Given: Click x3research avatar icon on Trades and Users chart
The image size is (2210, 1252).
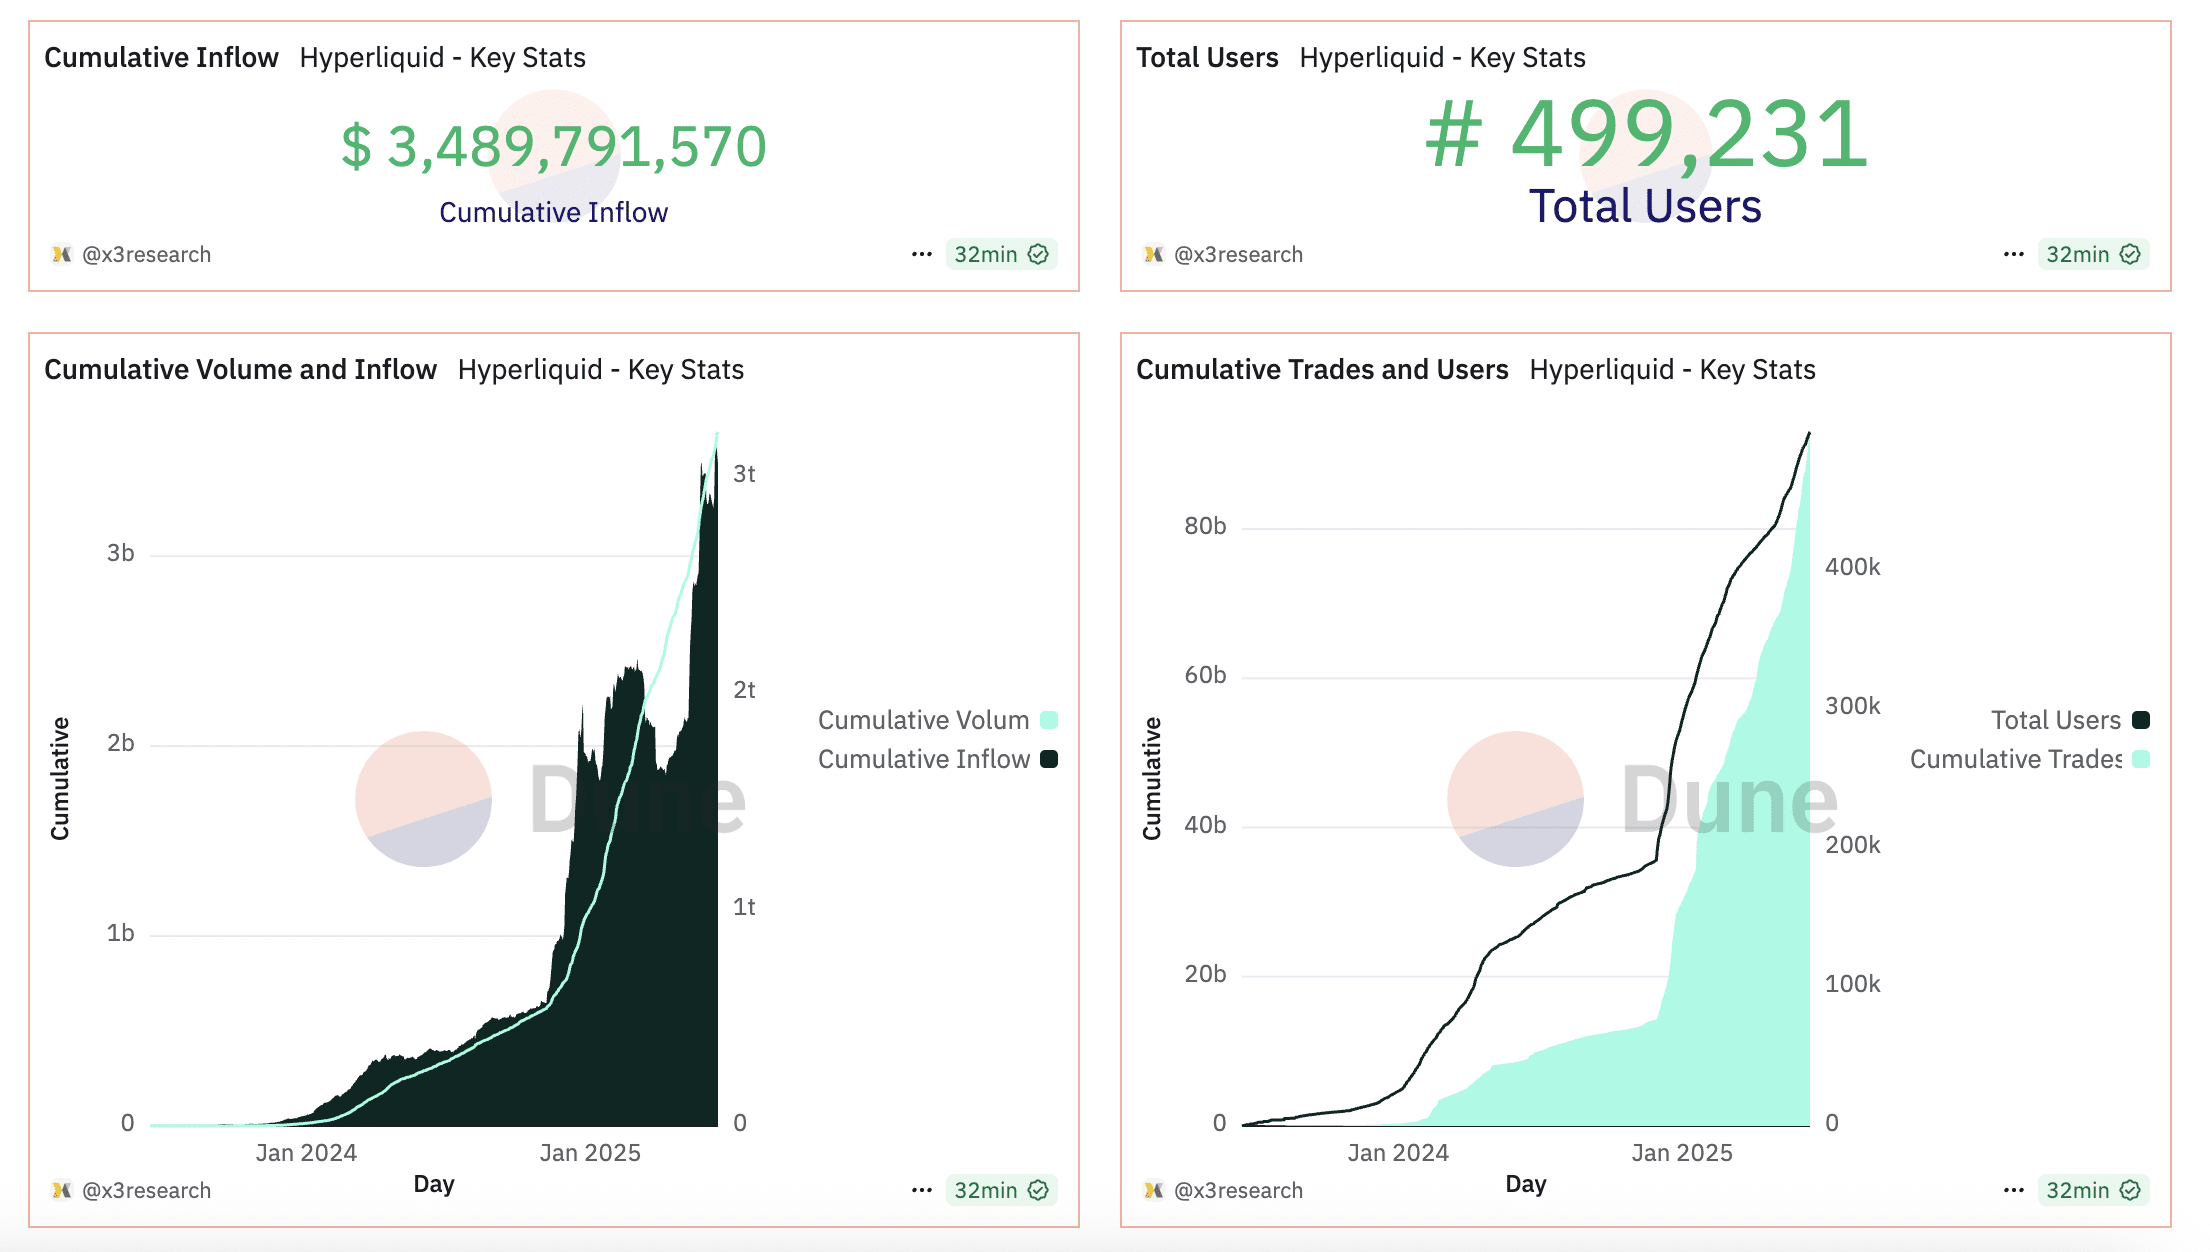Looking at the screenshot, I should point(1154,1191).
